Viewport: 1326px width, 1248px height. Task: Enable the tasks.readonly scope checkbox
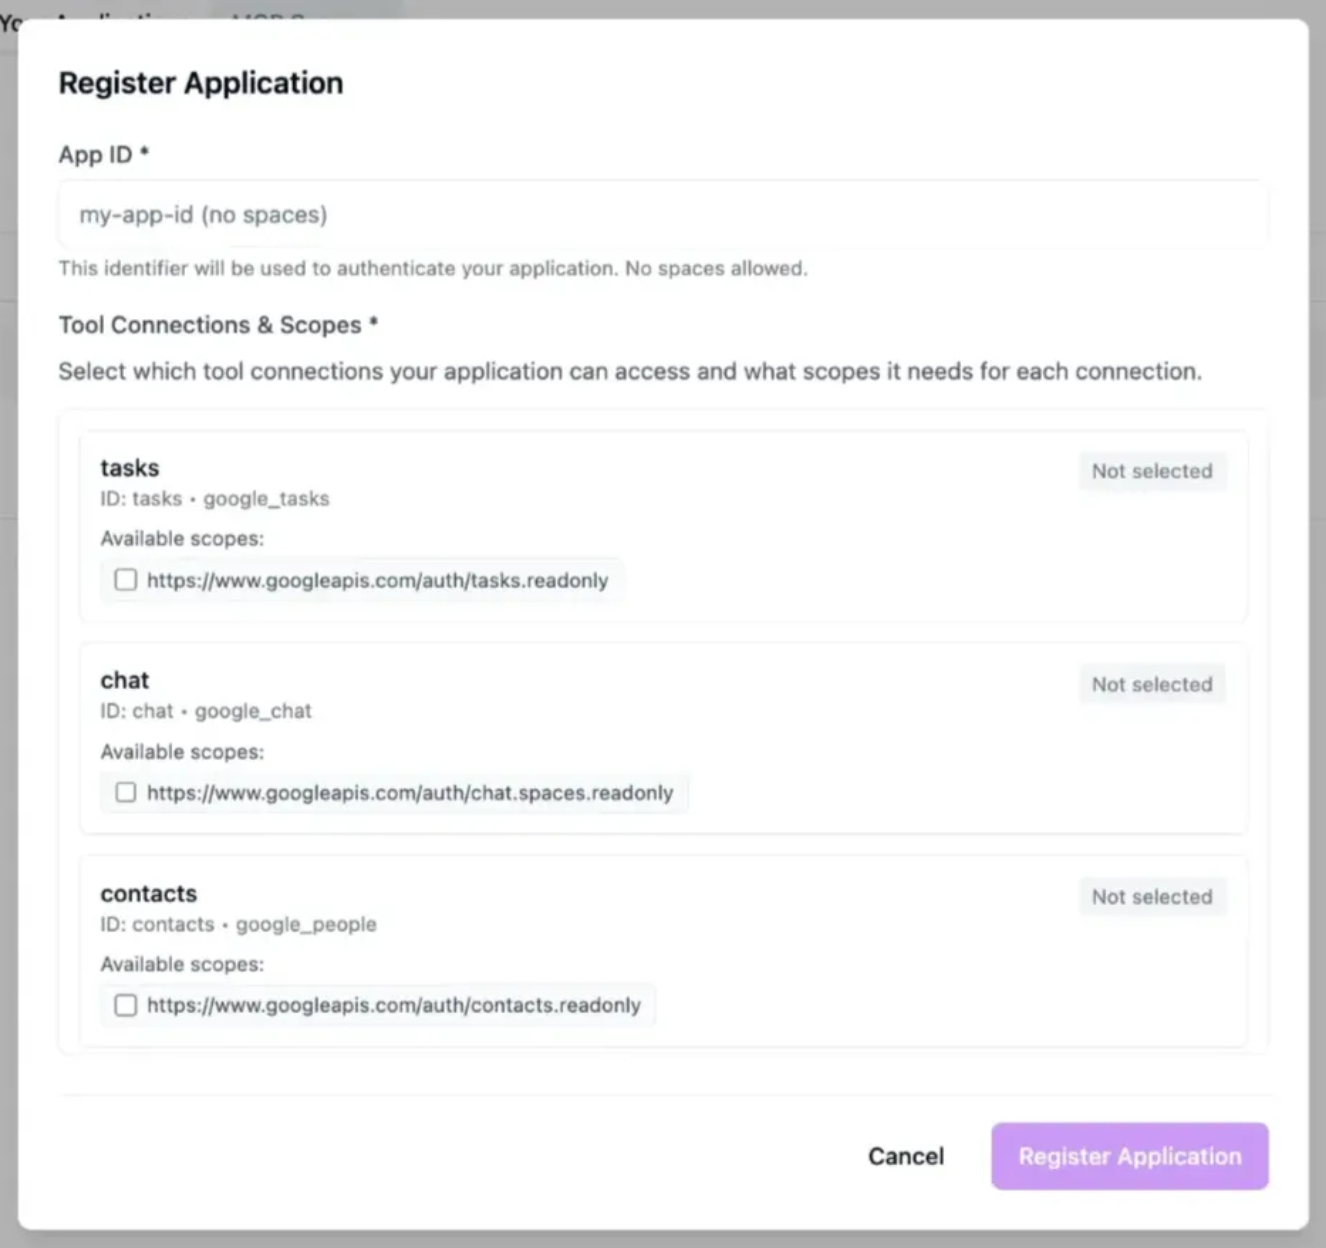pyautogui.click(x=126, y=580)
